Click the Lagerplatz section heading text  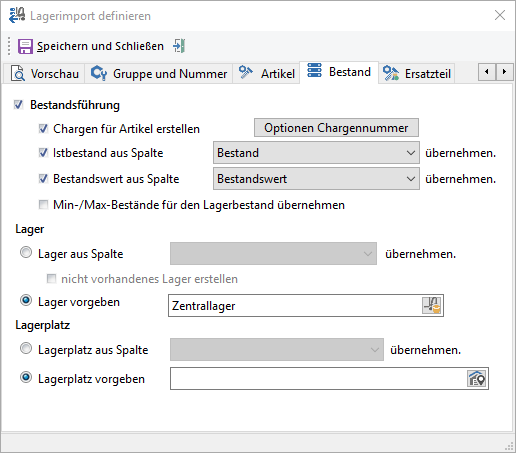(43, 325)
